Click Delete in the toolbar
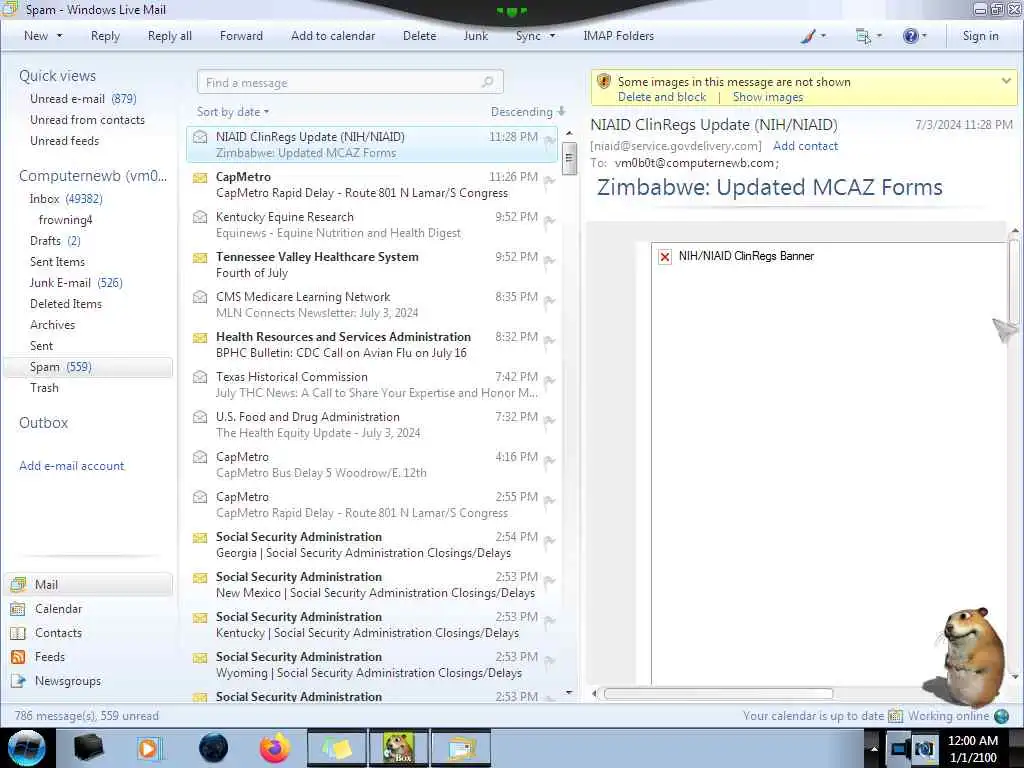The height and width of the screenshot is (768, 1024). point(419,36)
